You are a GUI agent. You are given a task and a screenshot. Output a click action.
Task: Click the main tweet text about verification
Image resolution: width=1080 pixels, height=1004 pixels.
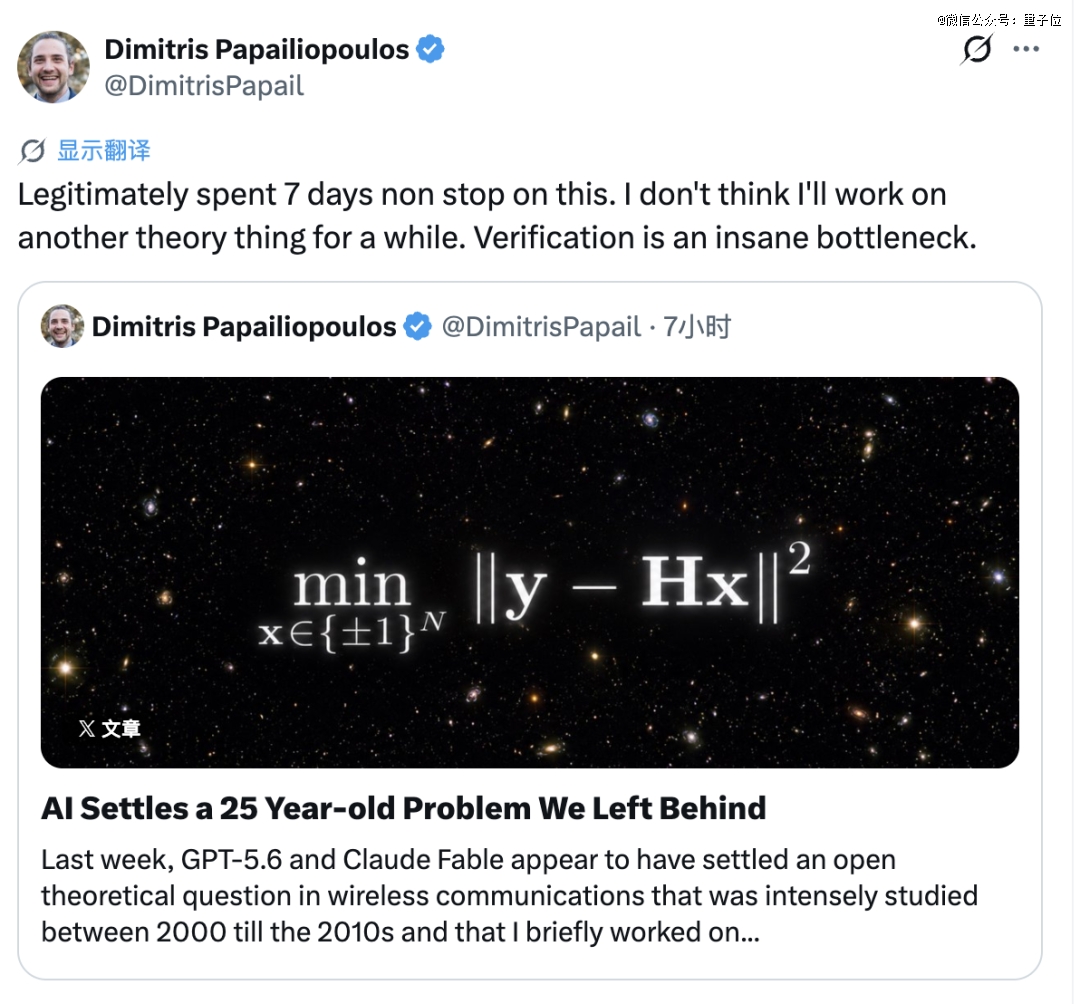497,216
